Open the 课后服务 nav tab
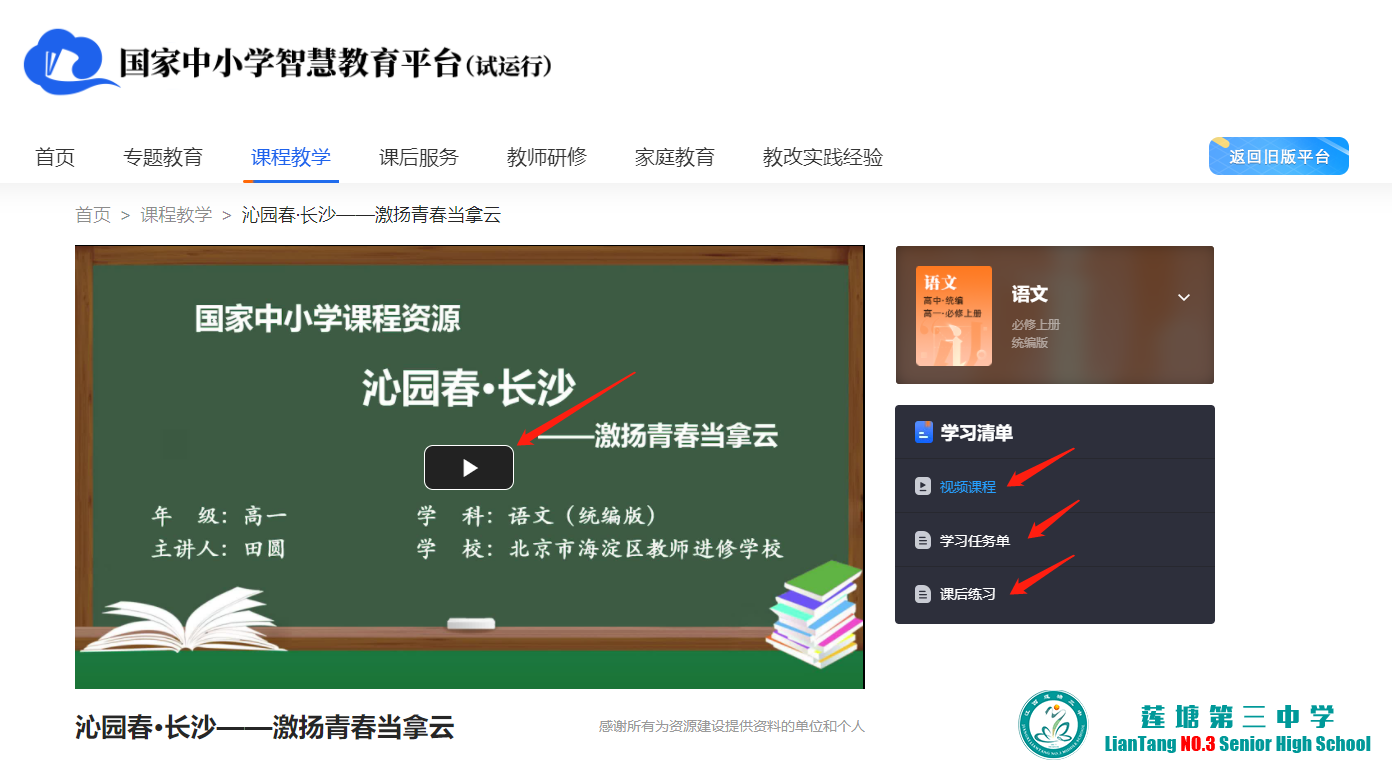The image size is (1392, 770). point(419,157)
